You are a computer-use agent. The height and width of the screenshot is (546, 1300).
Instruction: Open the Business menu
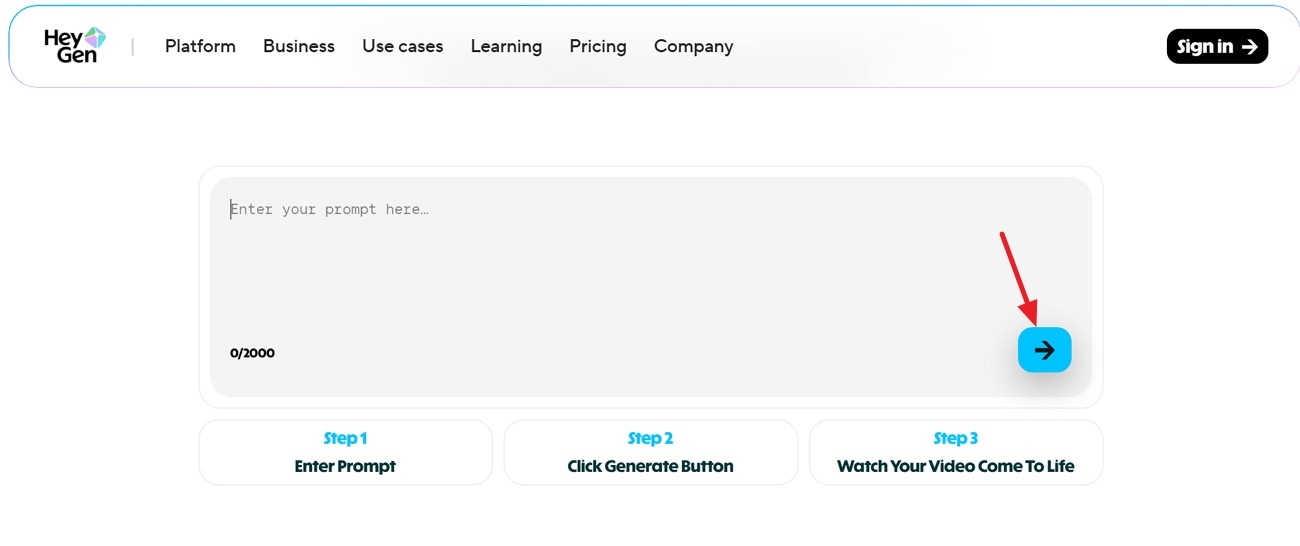click(x=299, y=46)
